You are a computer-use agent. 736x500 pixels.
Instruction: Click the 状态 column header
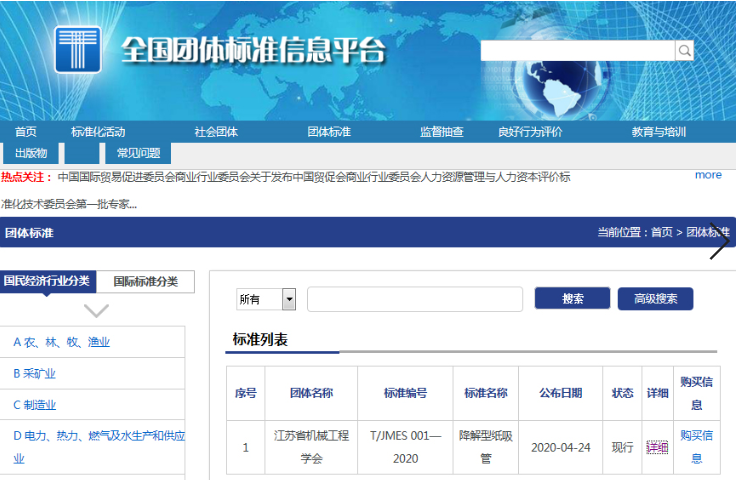point(622,393)
